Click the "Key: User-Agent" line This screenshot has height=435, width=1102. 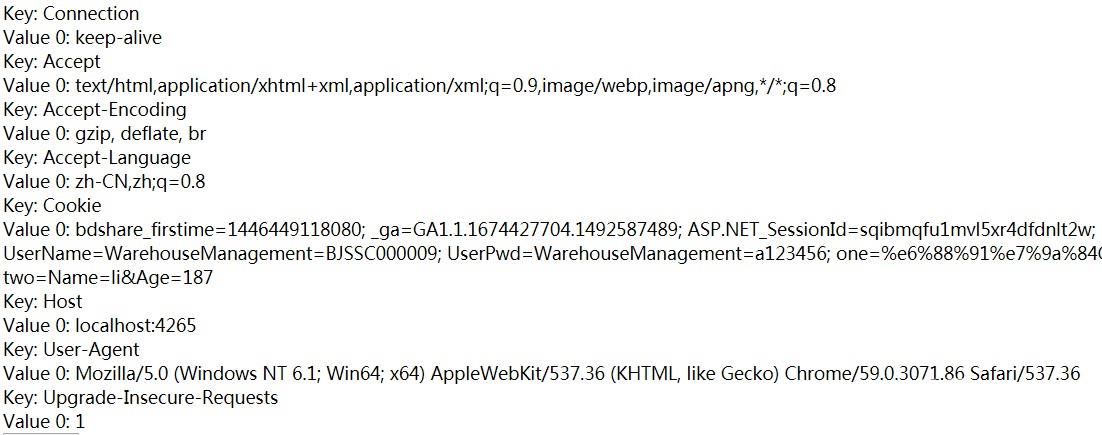pyautogui.click(x=71, y=350)
